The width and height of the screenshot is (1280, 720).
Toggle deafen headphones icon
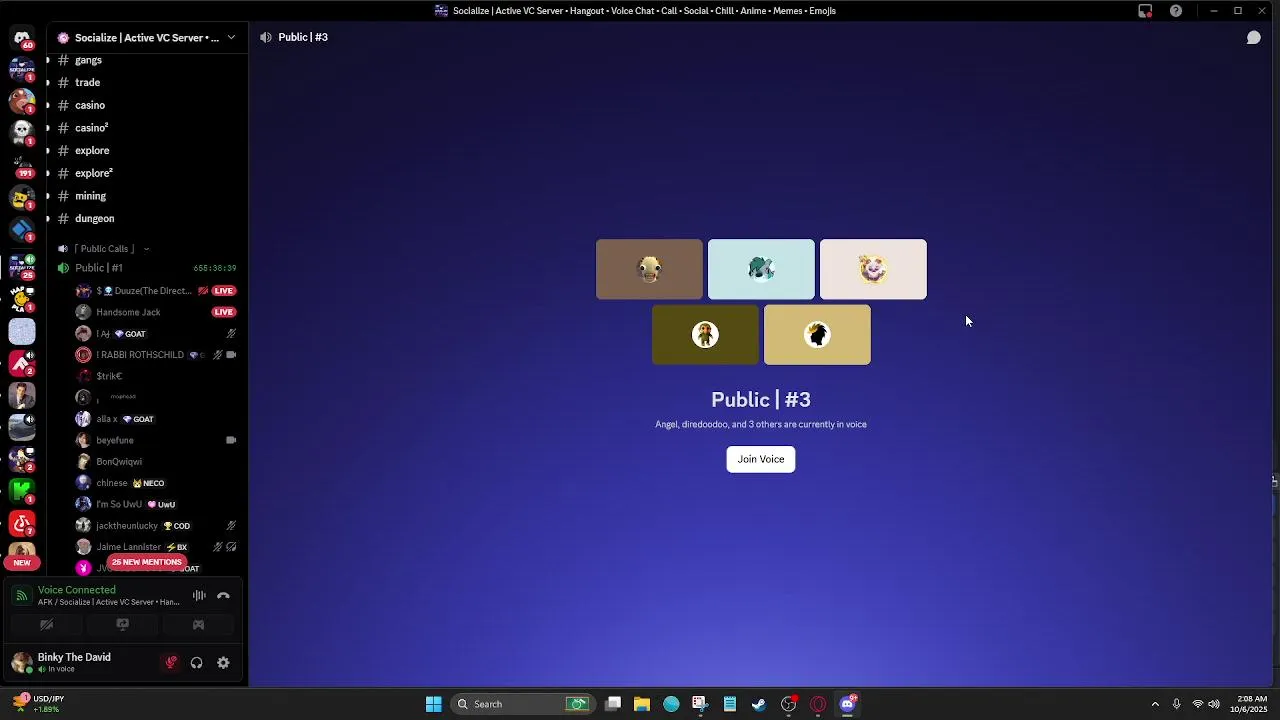(197, 662)
